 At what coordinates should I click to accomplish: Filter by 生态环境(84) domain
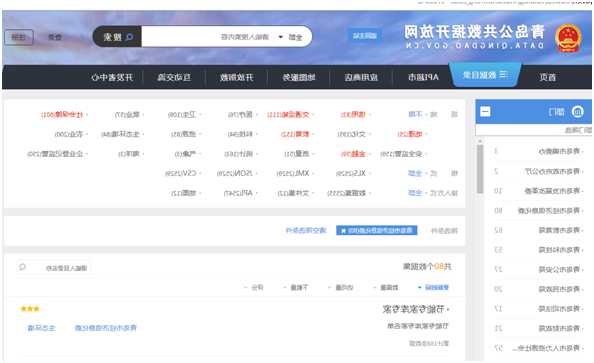(120, 134)
